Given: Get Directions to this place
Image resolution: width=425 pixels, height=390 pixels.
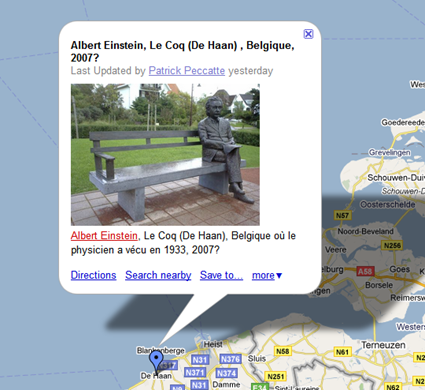Looking at the screenshot, I should (93, 275).
